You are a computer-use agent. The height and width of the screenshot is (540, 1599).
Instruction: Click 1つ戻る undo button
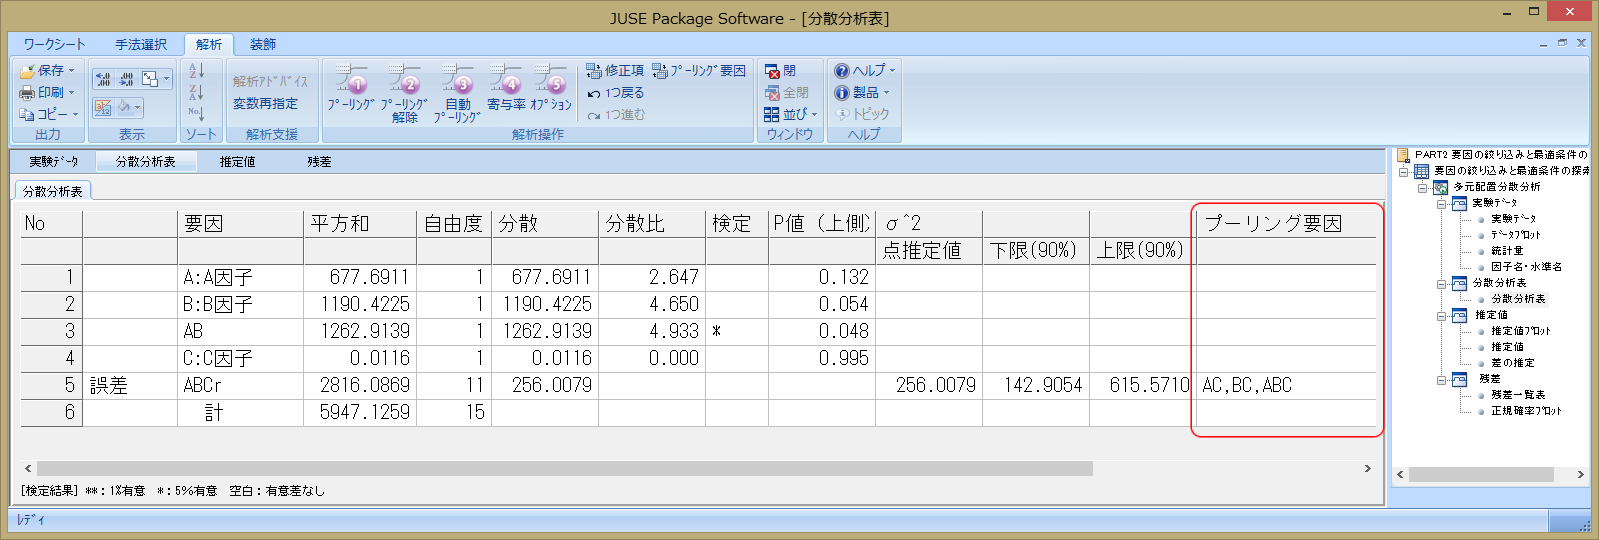(616, 93)
